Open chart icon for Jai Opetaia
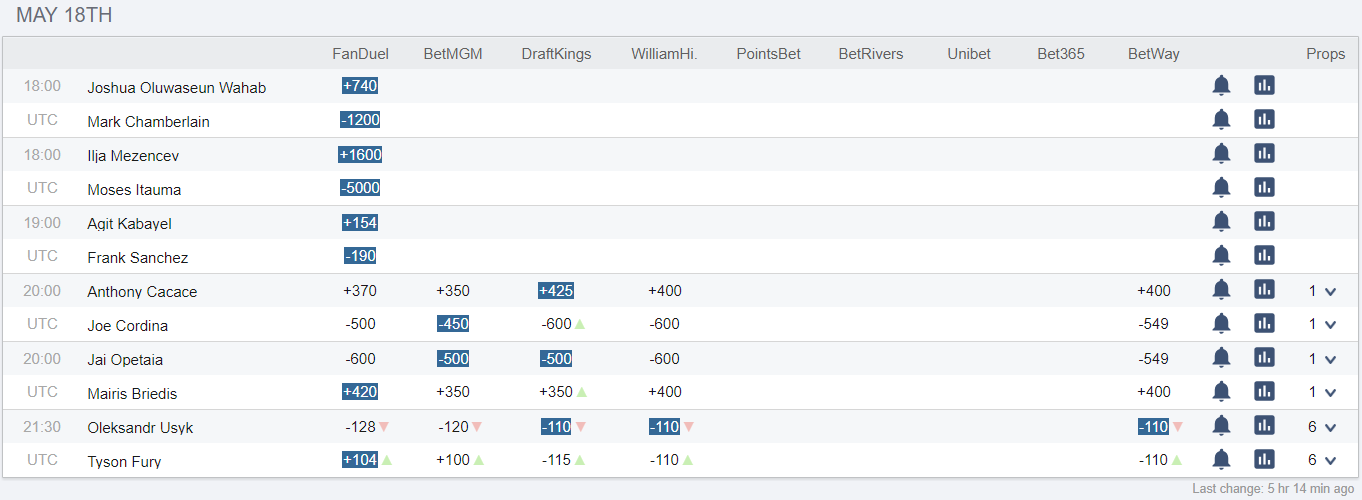The image size is (1362, 500). 1264,358
